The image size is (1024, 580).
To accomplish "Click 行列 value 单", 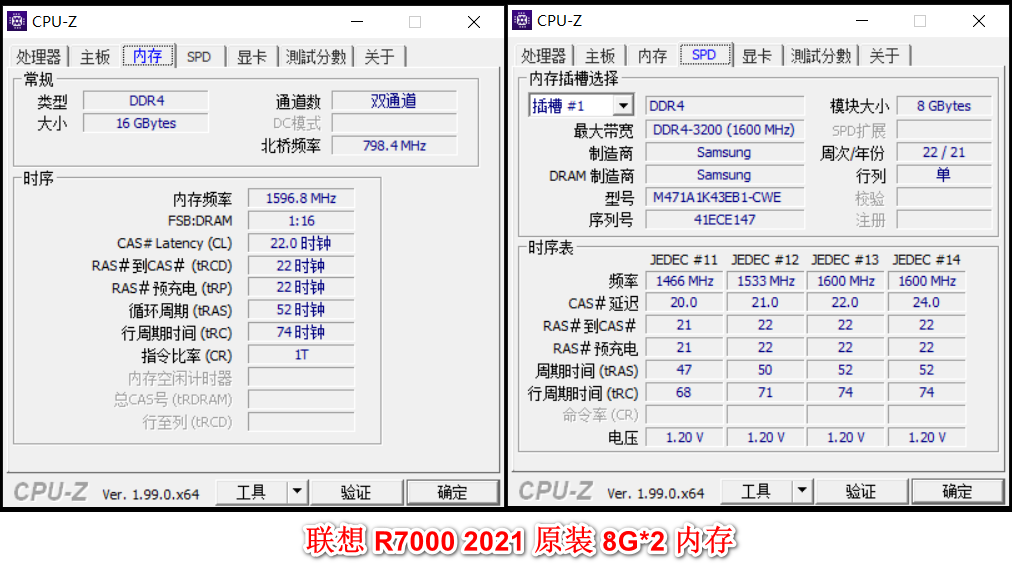I will 944,175.
